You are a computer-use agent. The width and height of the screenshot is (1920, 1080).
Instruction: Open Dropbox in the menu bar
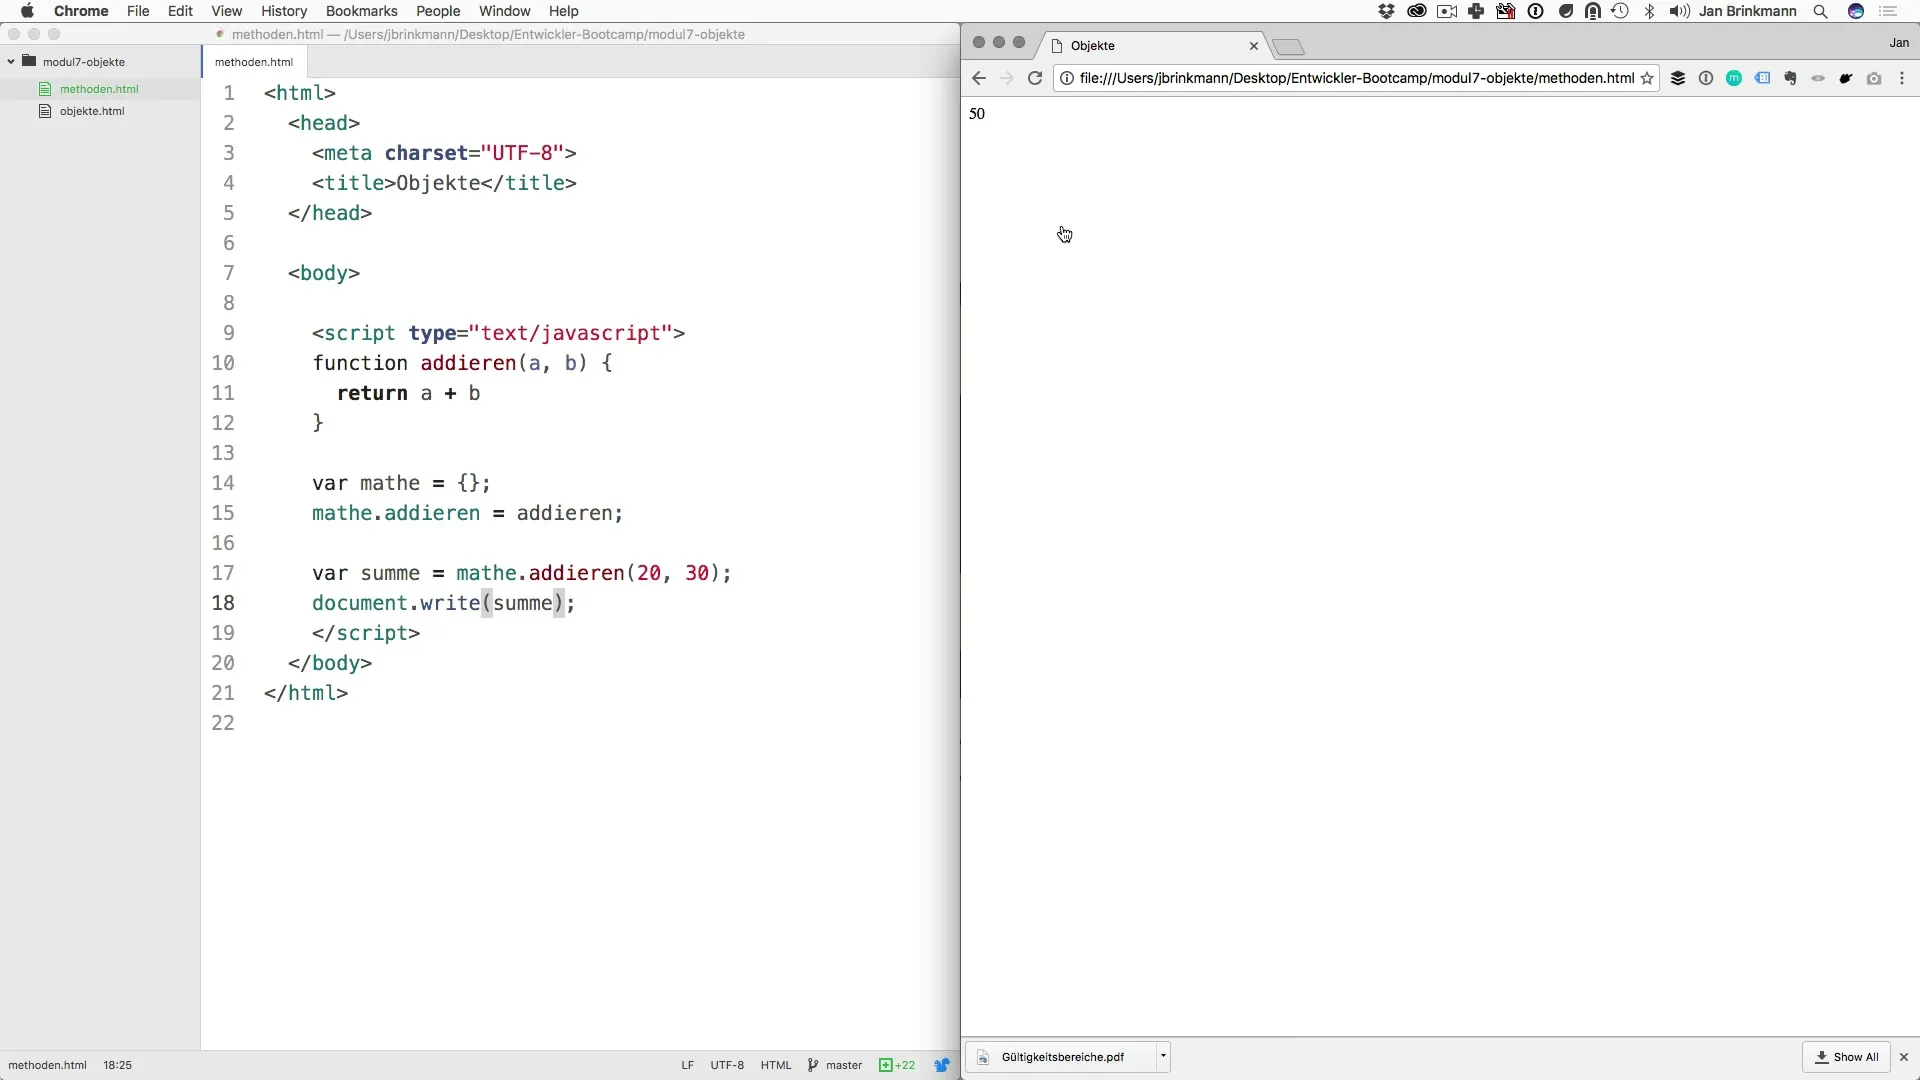(1386, 11)
